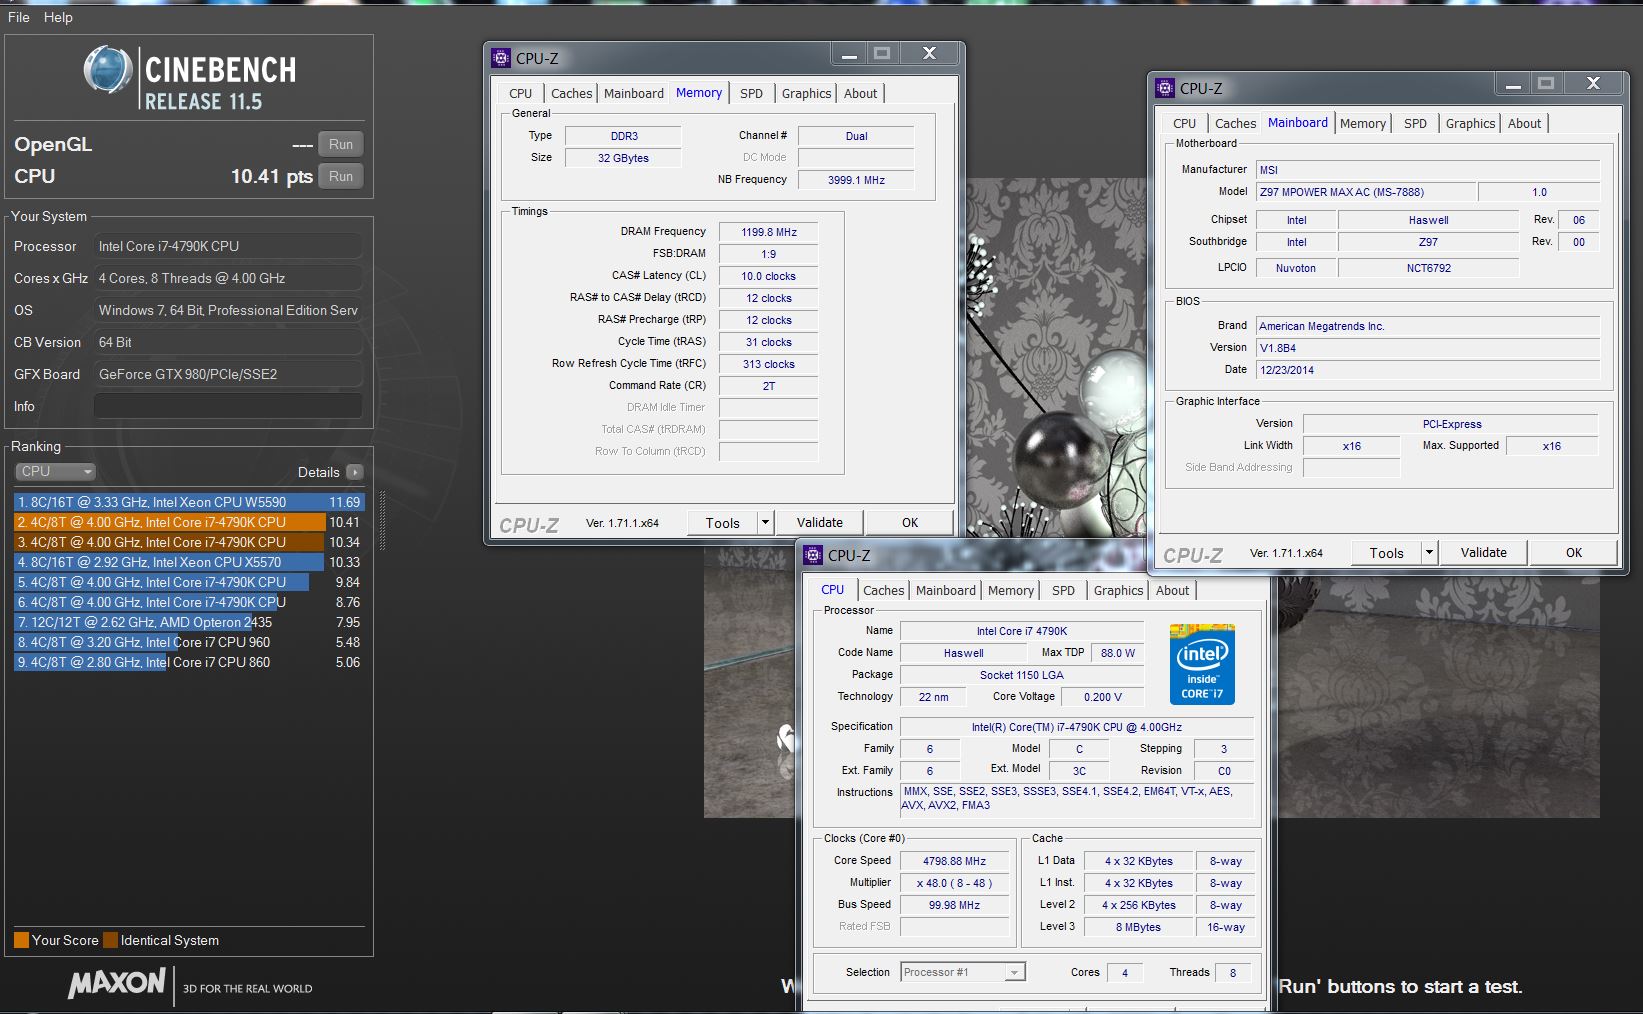Open SPD tab in Memory CPU-Z window
Image resolution: width=1643 pixels, height=1014 pixels.
tap(752, 93)
